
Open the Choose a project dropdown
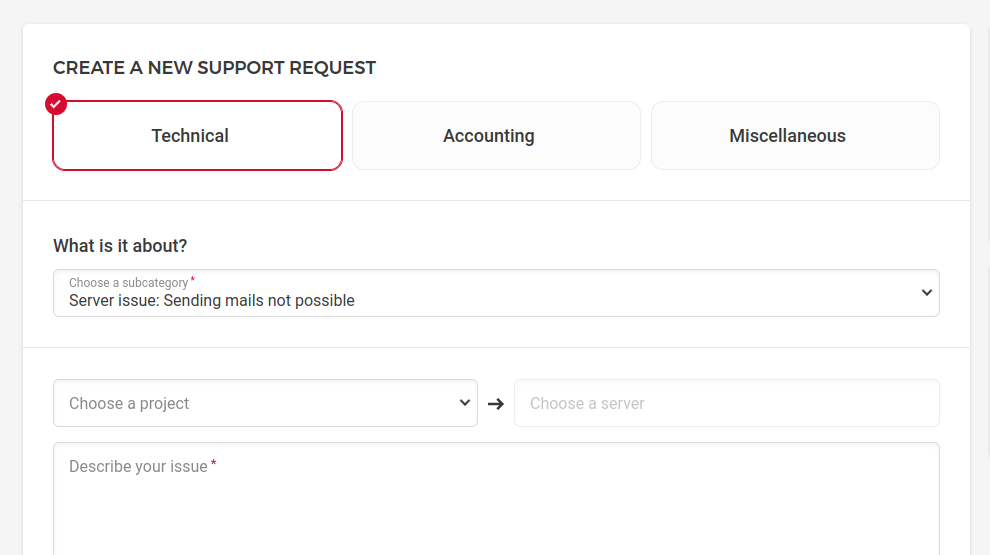(265, 403)
